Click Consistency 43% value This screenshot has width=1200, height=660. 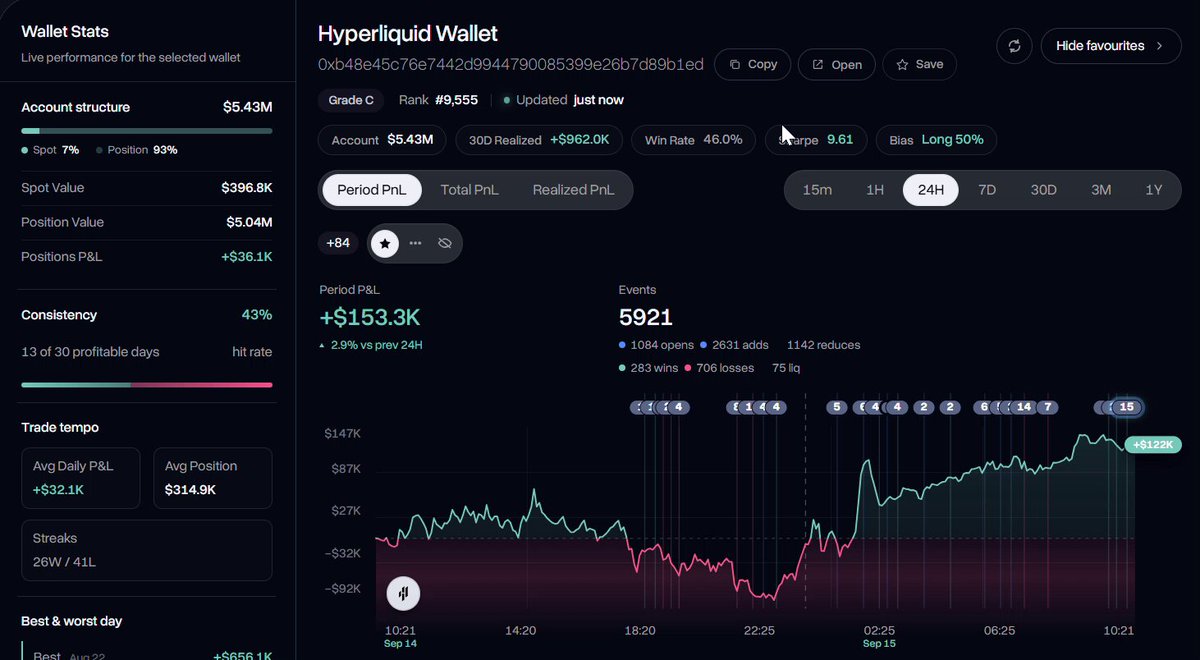pyautogui.click(x=257, y=315)
